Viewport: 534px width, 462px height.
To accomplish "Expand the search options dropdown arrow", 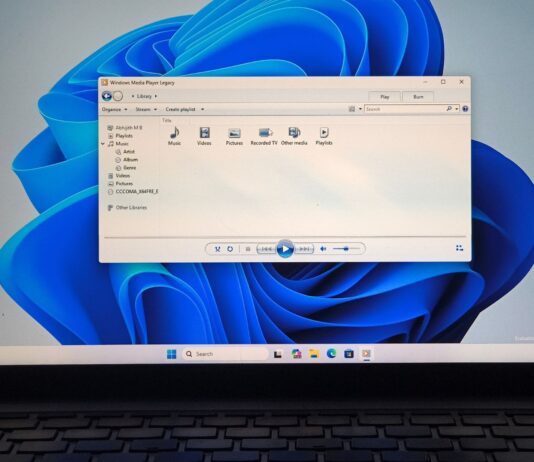I will coord(457,109).
